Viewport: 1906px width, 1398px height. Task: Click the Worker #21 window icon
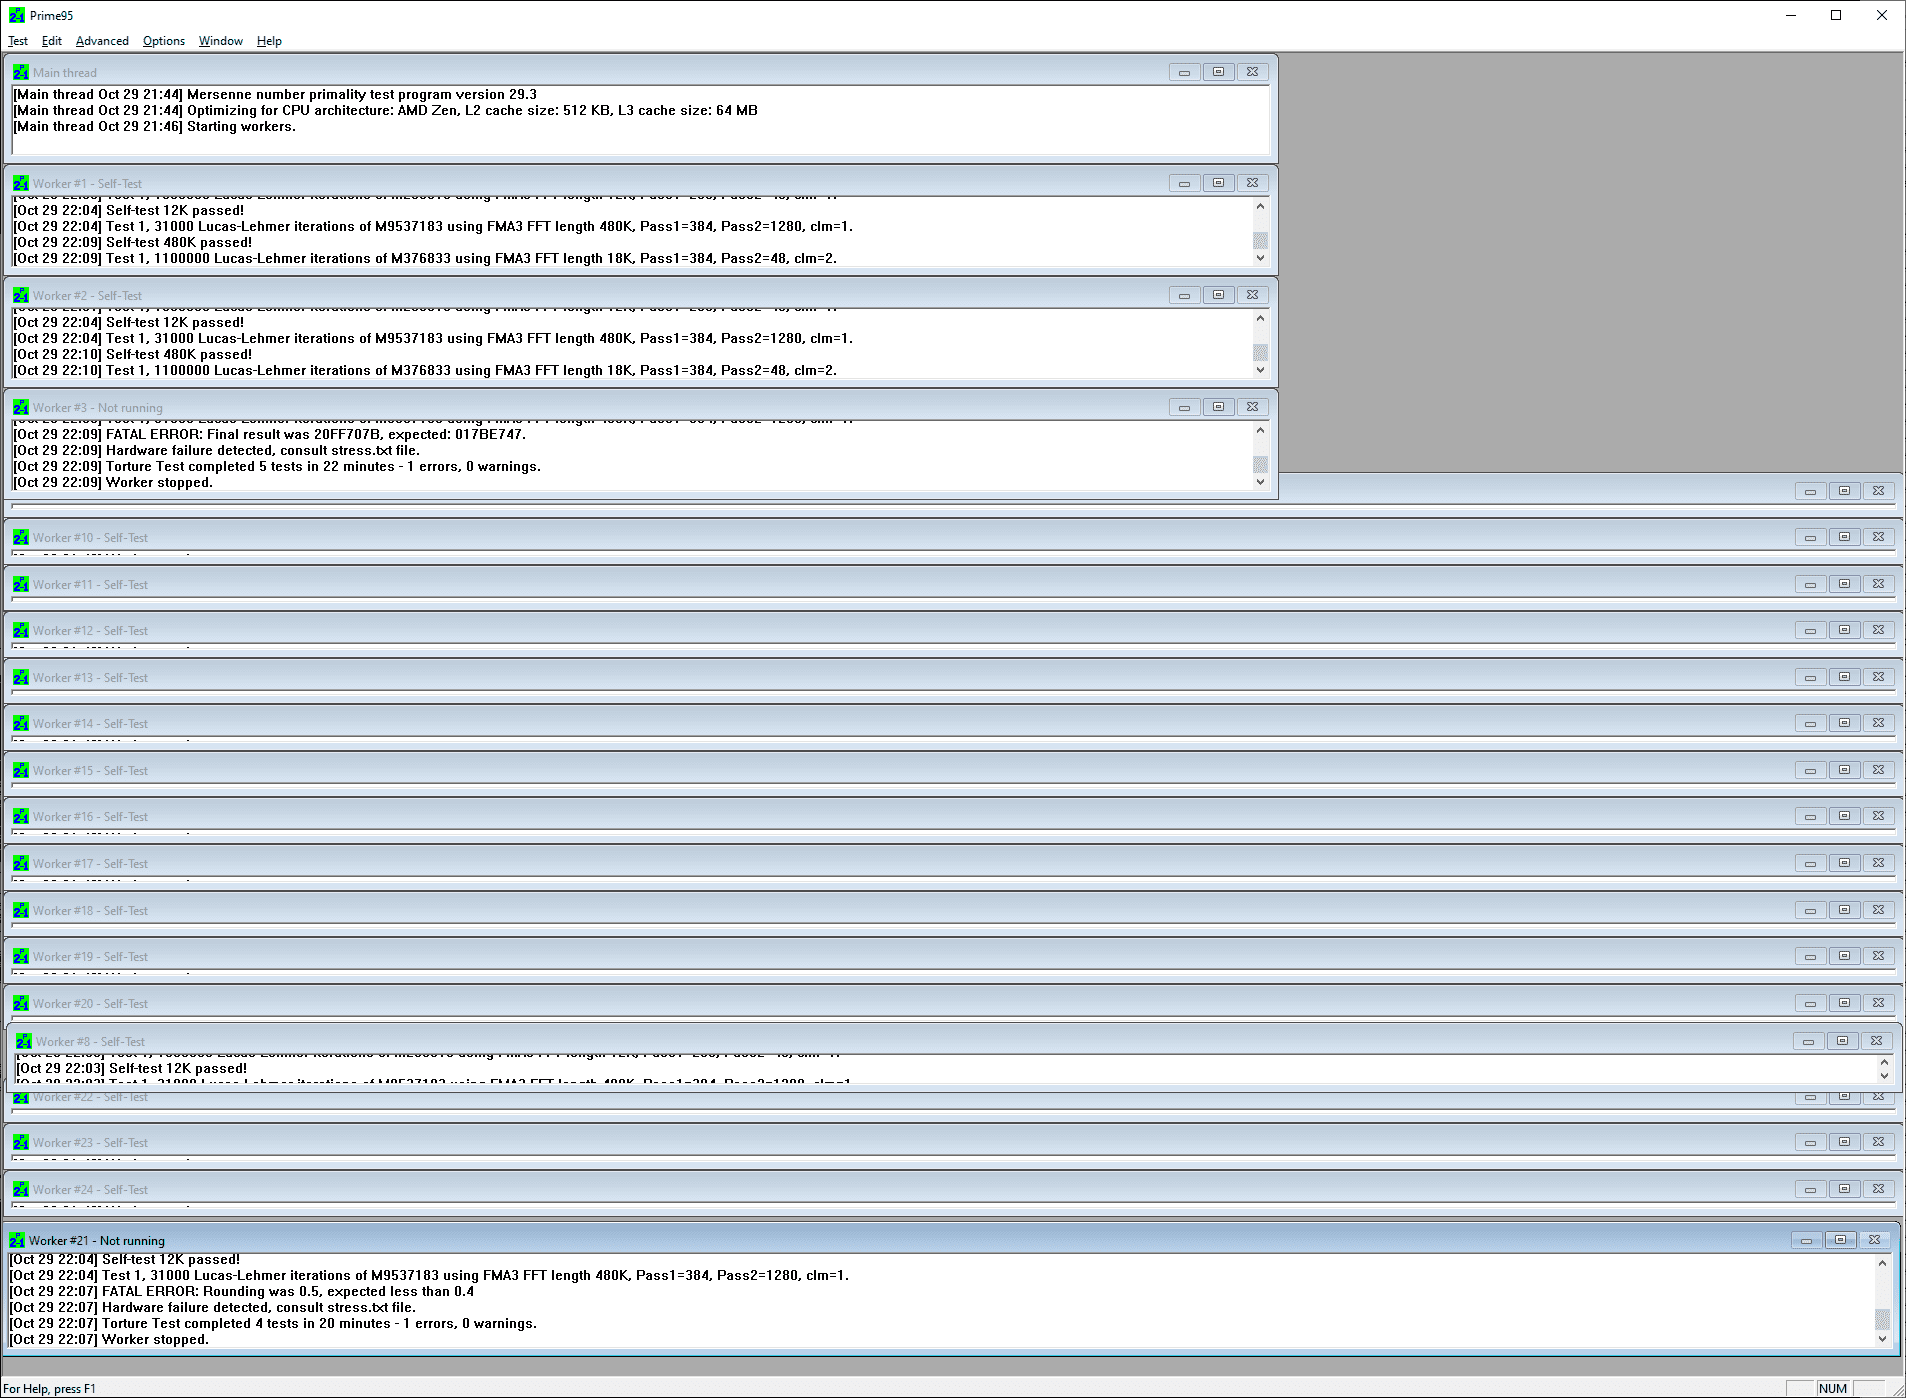tap(17, 1240)
